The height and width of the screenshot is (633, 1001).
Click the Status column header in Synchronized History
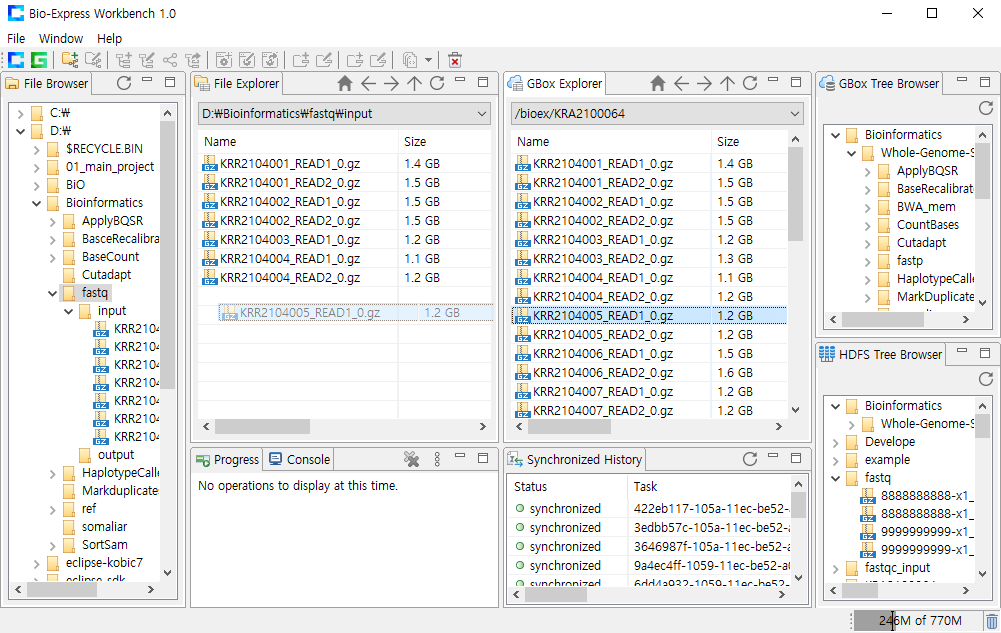[567, 486]
